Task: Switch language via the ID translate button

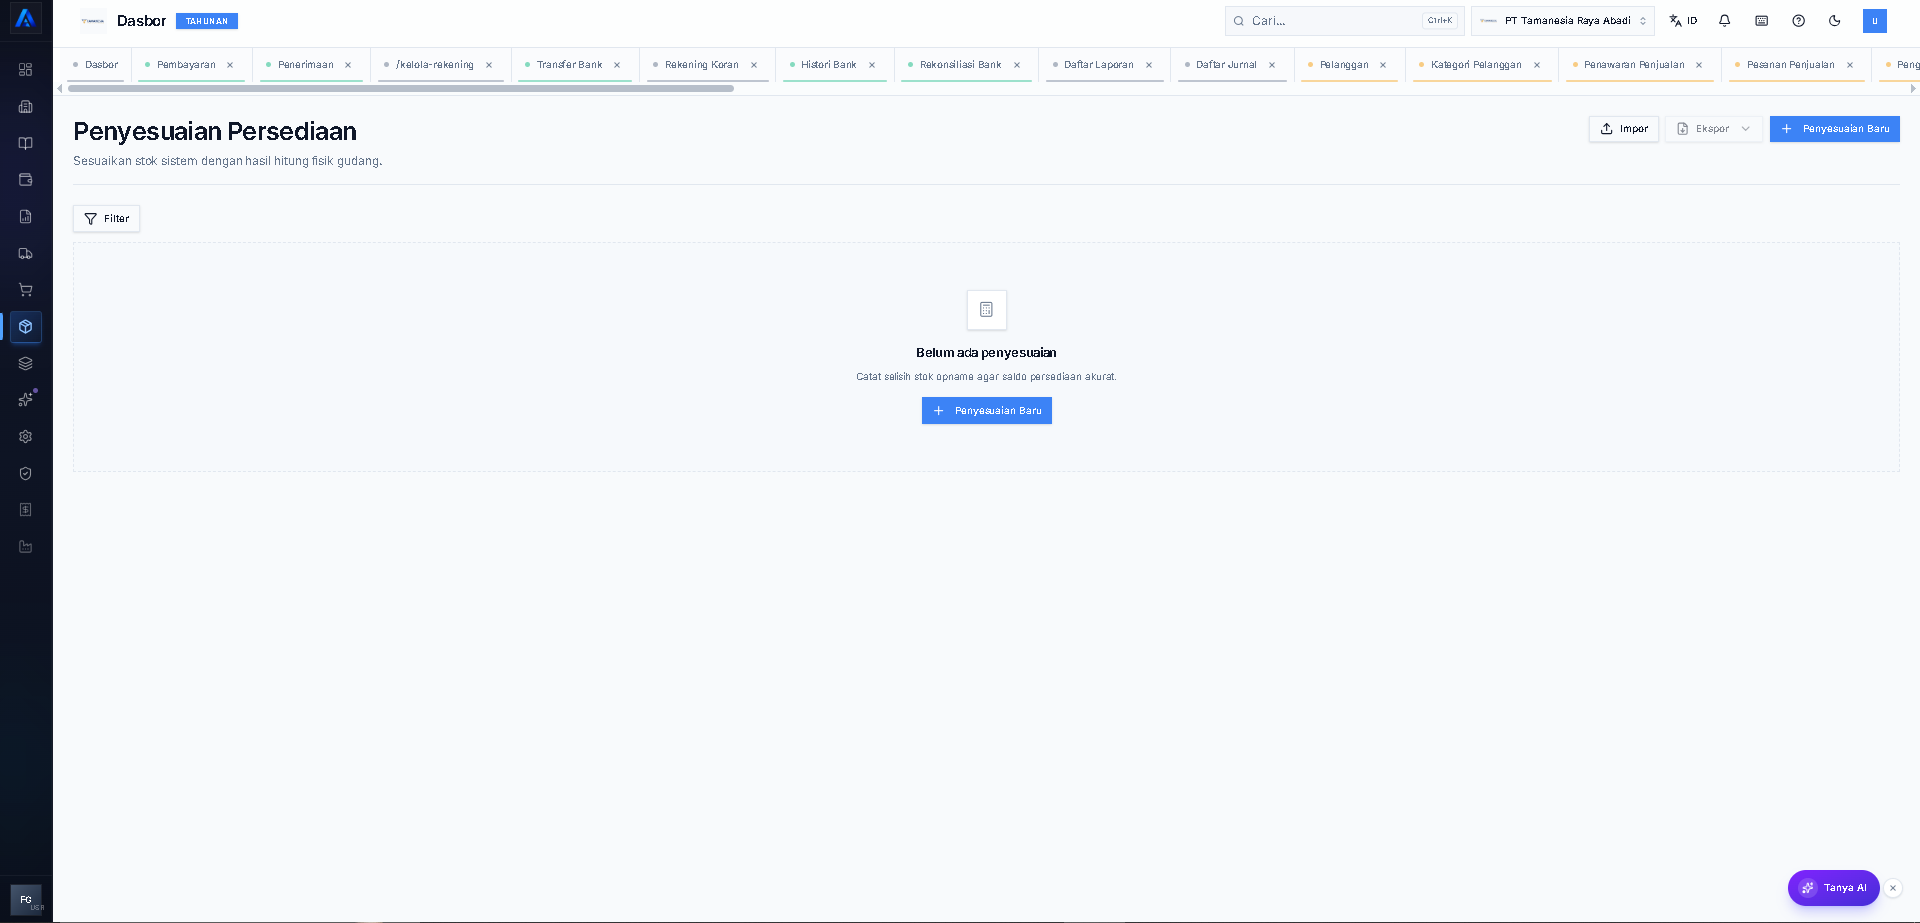Action: point(1684,20)
